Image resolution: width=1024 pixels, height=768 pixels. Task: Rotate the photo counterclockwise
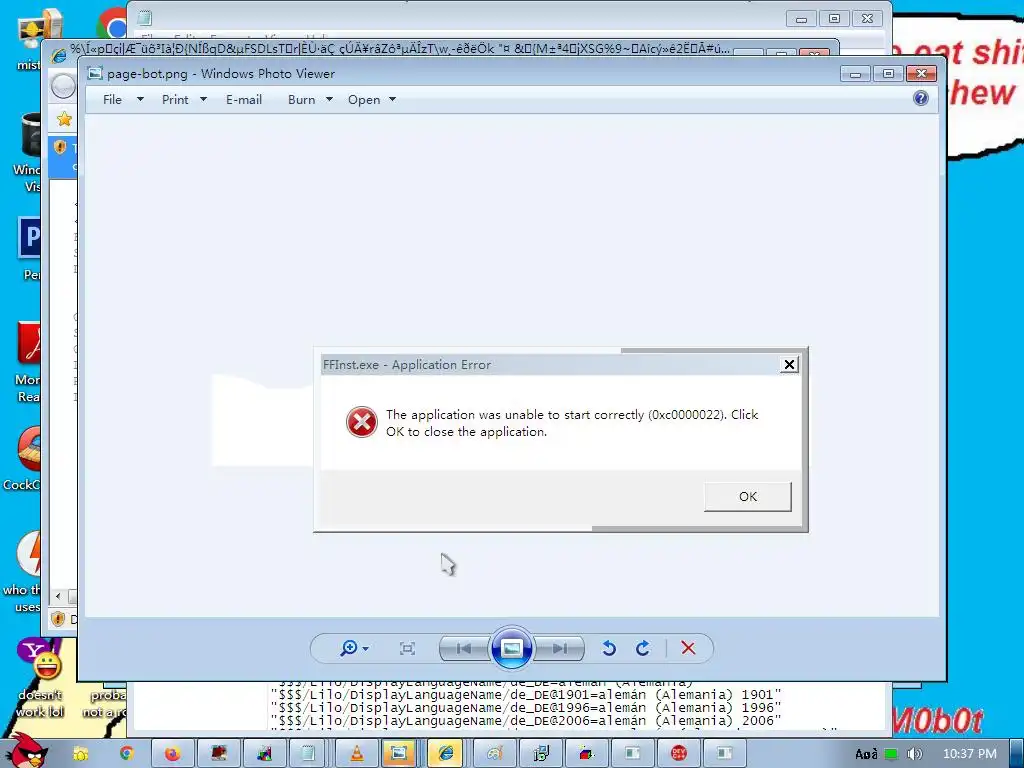pyautogui.click(x=609, y=648)
